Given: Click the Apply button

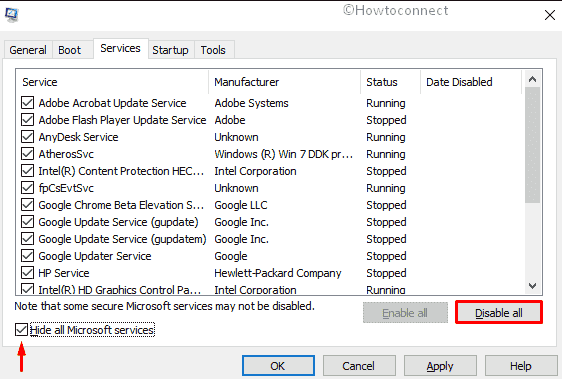Looking at the screenshot, I should pyautogui.click(x=440, y=366).
